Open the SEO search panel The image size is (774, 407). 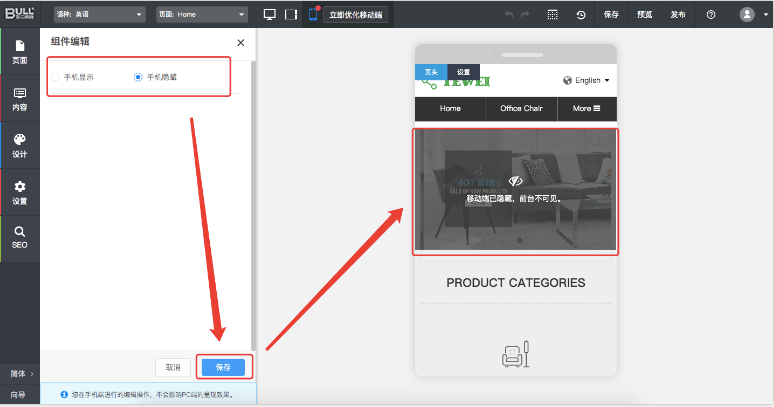coord(19,237)
